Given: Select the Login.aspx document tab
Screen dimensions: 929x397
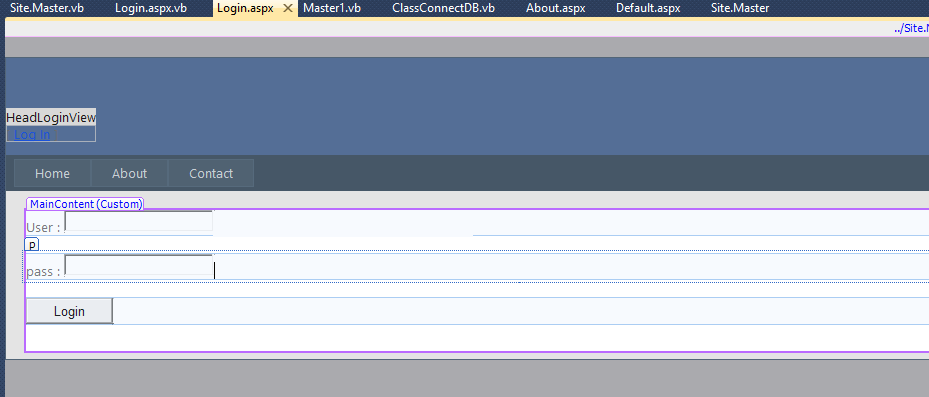Looking at the screenshot, I should point(245,8).
